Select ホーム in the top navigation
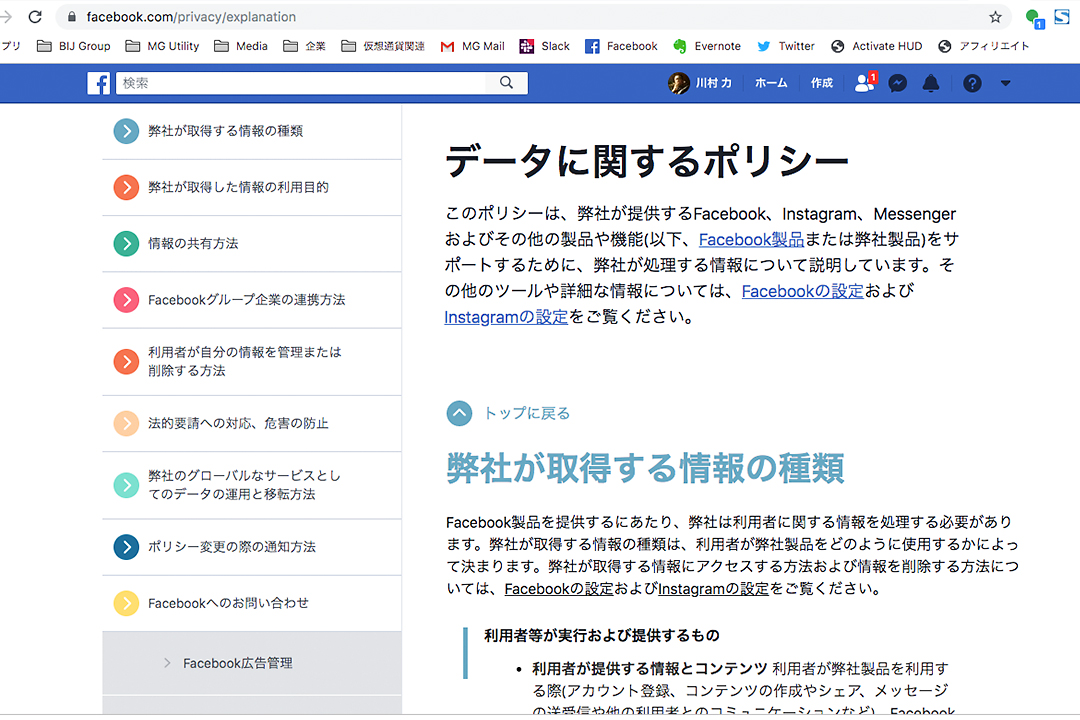Viewport: 1080px width, 720px height. point(770,83)
